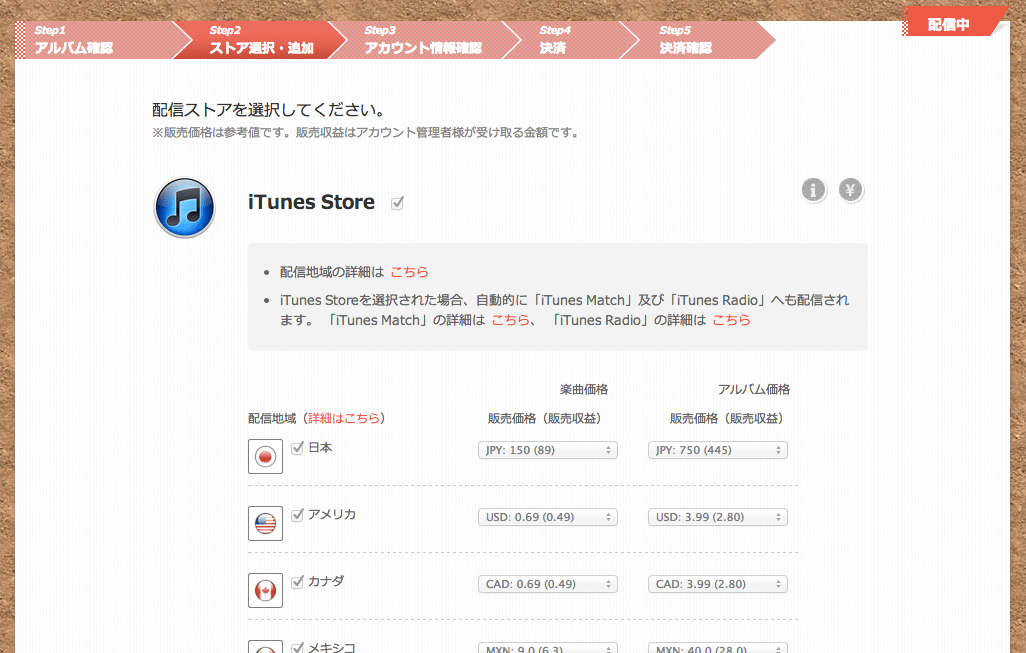
Task: Open こちら link for iTunes Match details
Action: (x=510, y=320)
